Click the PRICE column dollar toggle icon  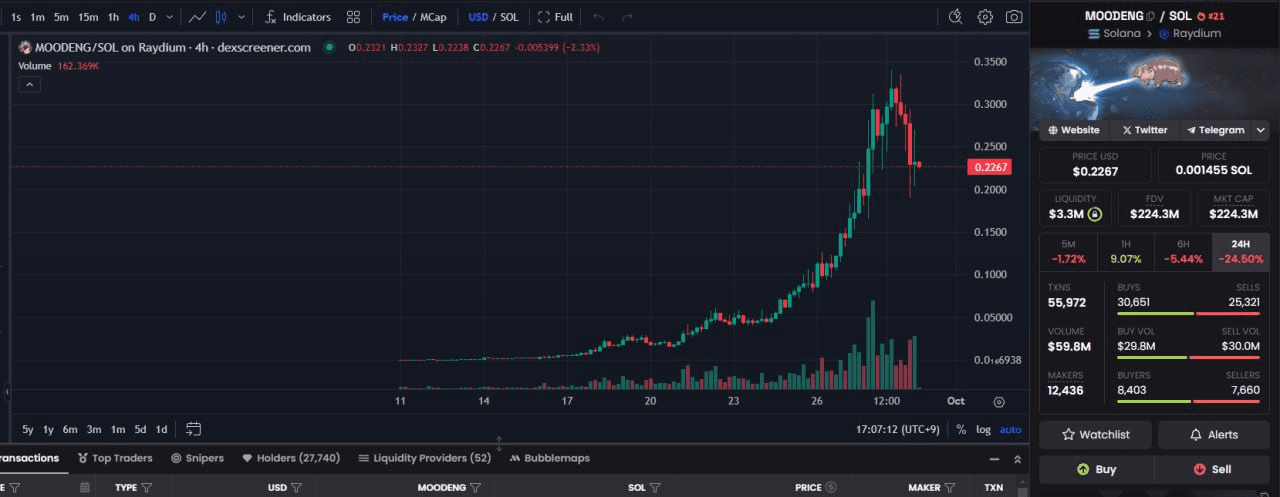(830, 488)
